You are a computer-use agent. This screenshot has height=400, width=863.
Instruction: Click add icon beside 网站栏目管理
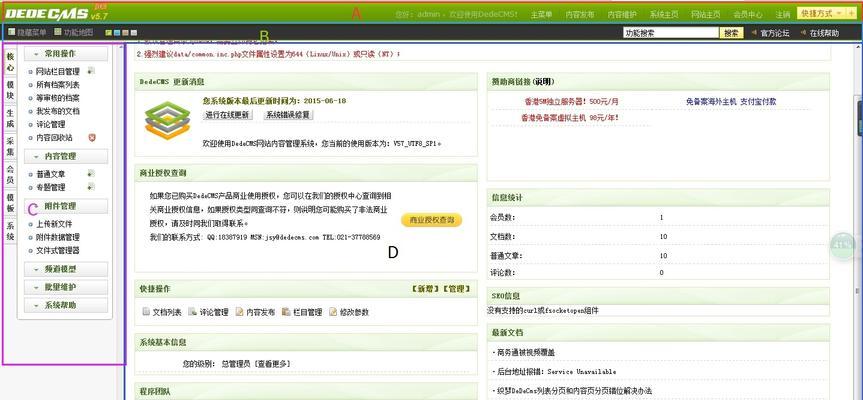[91, 70]
